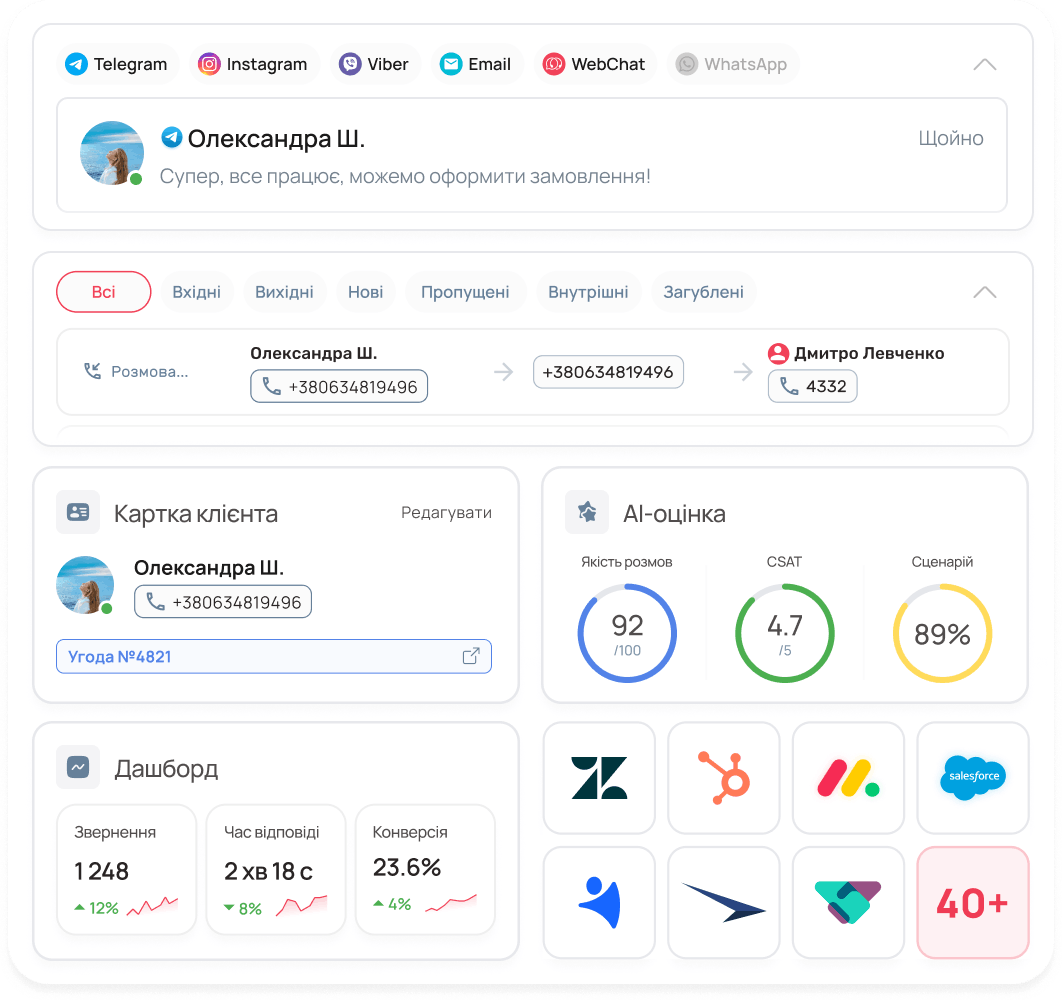Screen dimensions: 1062x1000
Task: Click Олександра's avatar in the client card
Action: click(x=85, y=585)
